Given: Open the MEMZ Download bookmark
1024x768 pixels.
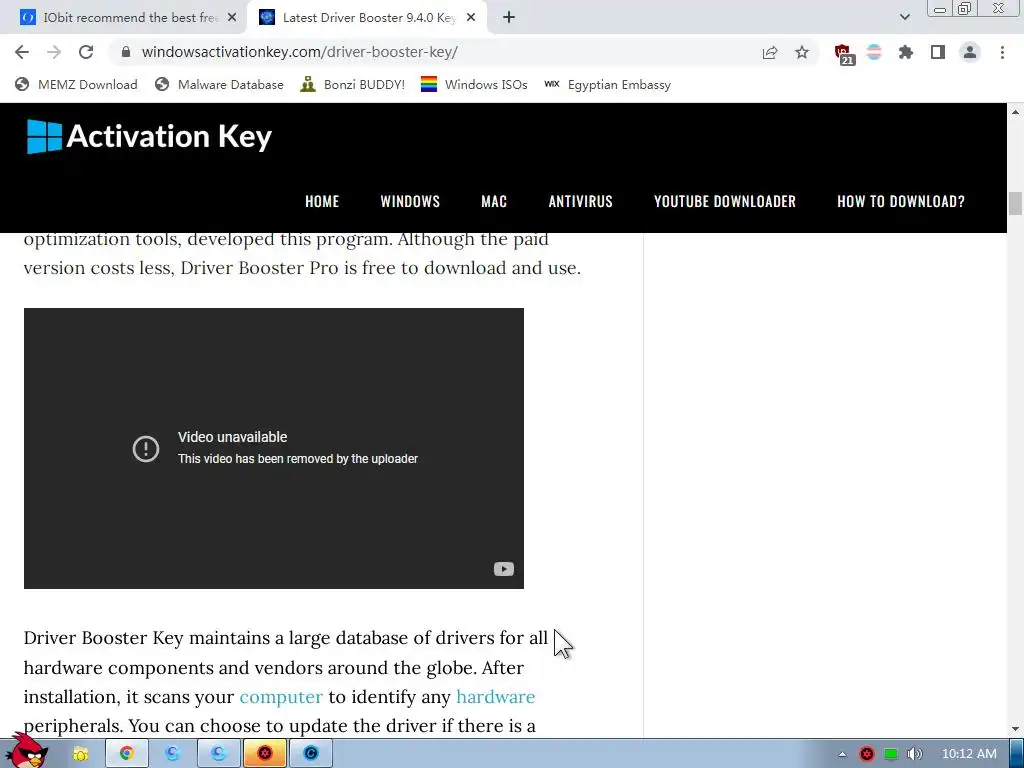Looking at the screenshot, I should point(76,84).
